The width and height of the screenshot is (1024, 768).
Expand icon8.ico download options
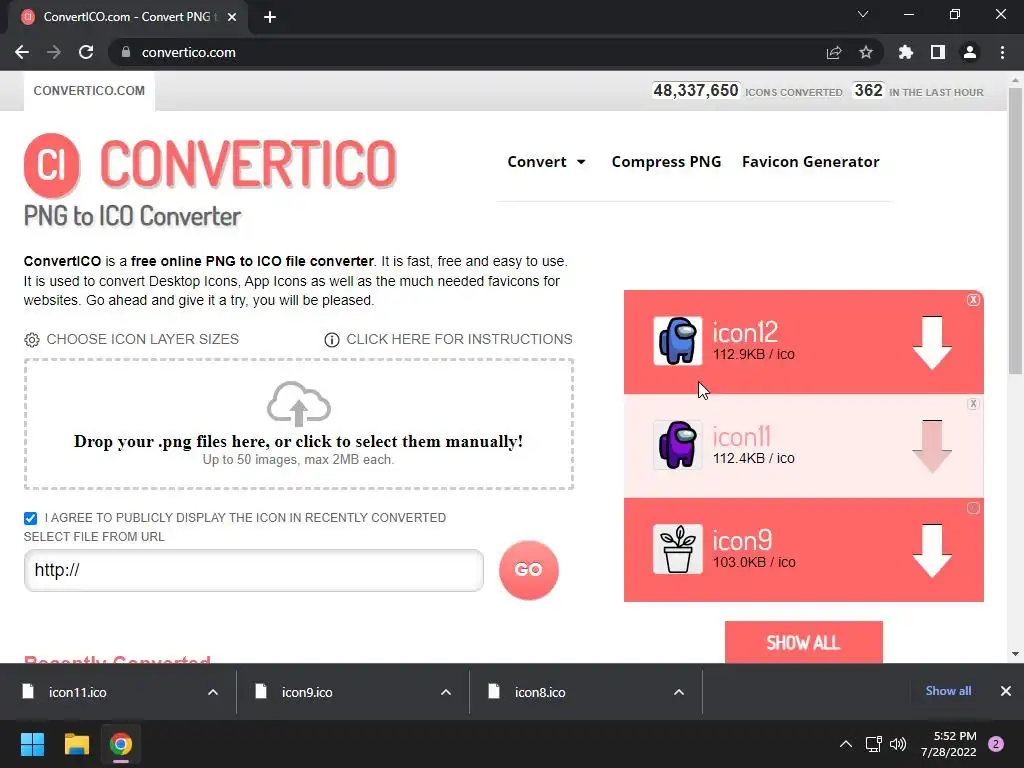[679, 692]
